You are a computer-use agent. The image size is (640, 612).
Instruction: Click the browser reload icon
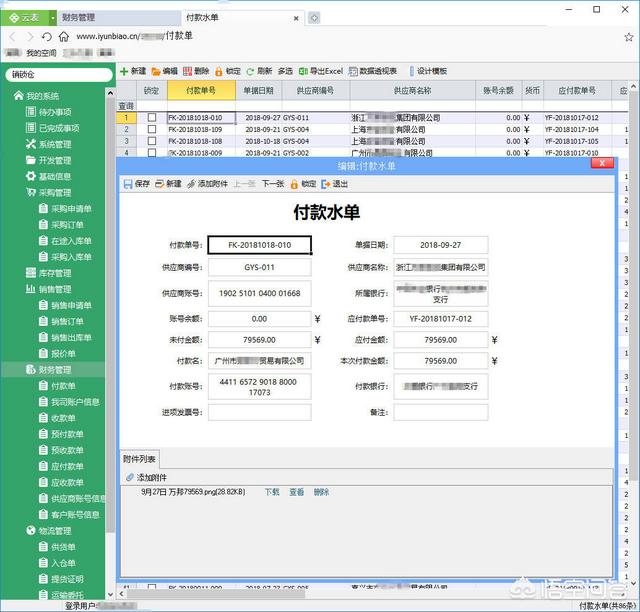coord(47,37)
